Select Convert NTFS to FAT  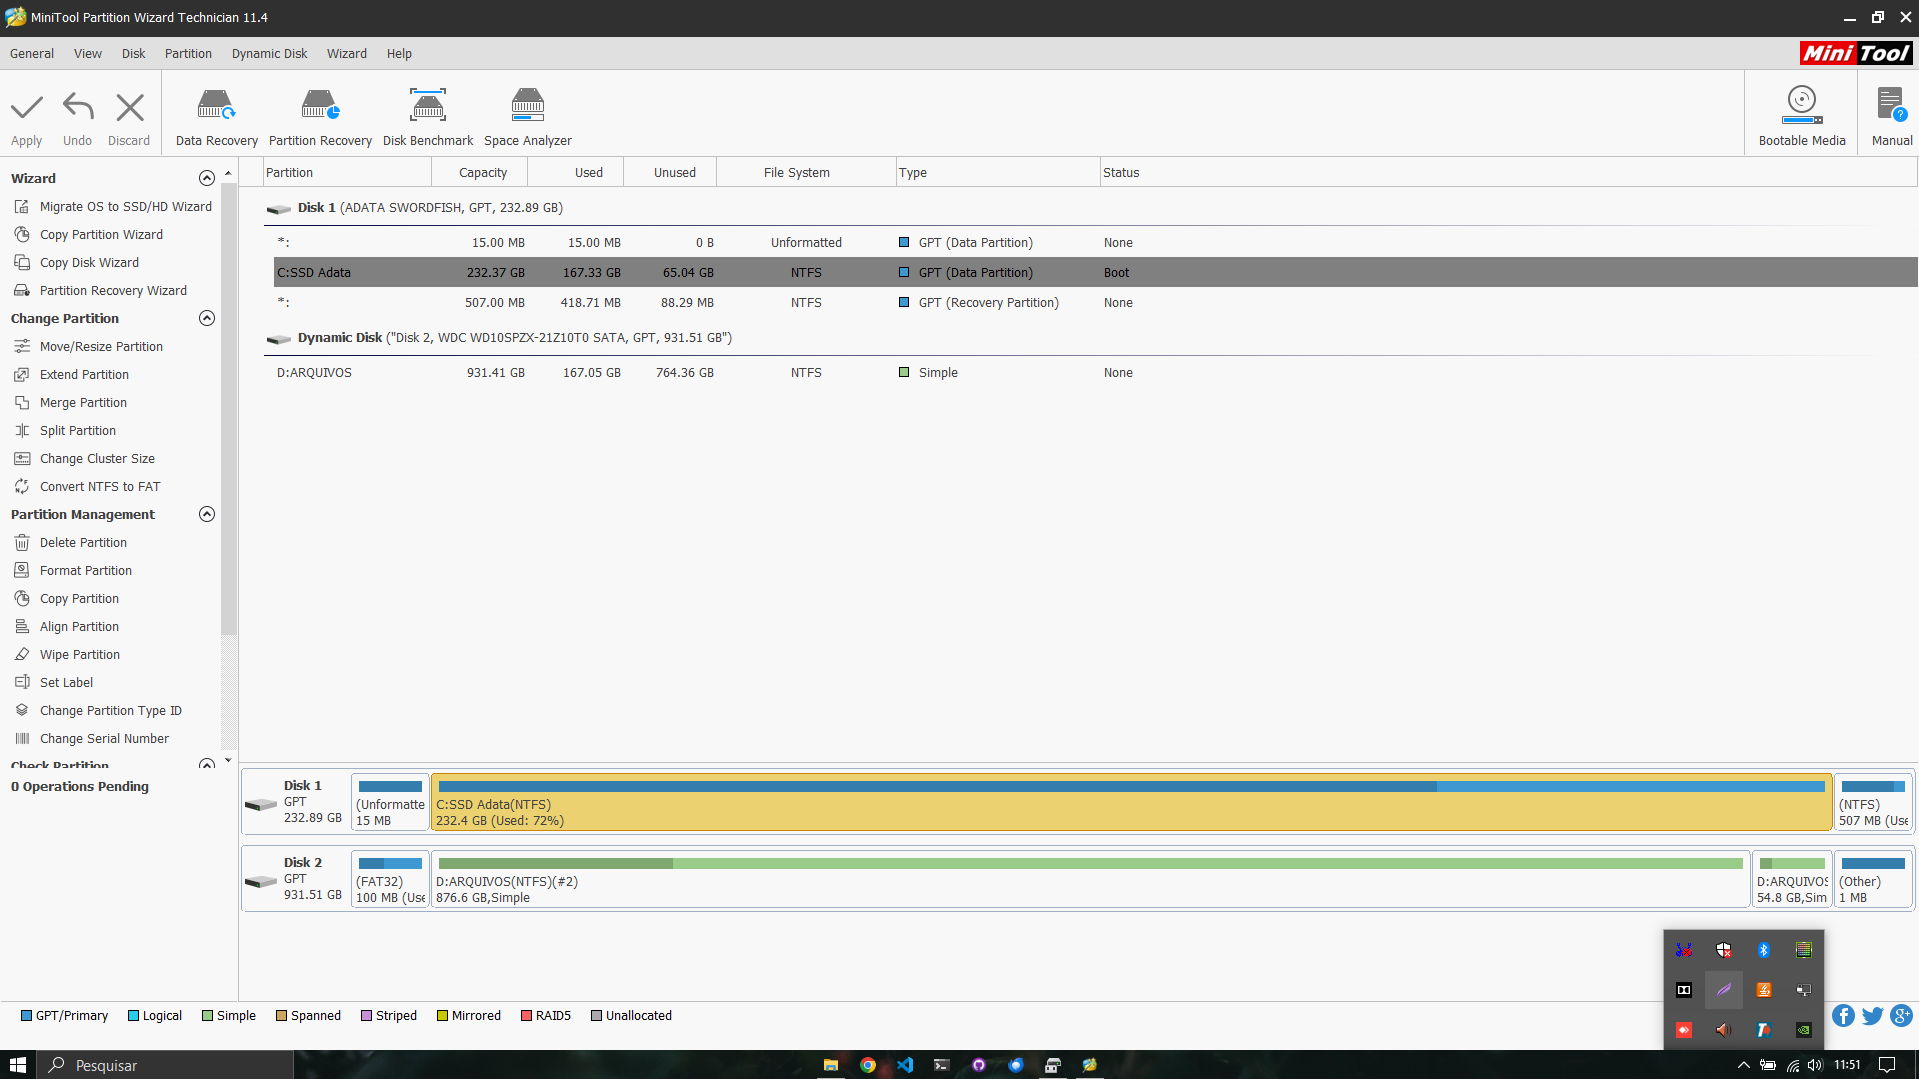point(100,487)
